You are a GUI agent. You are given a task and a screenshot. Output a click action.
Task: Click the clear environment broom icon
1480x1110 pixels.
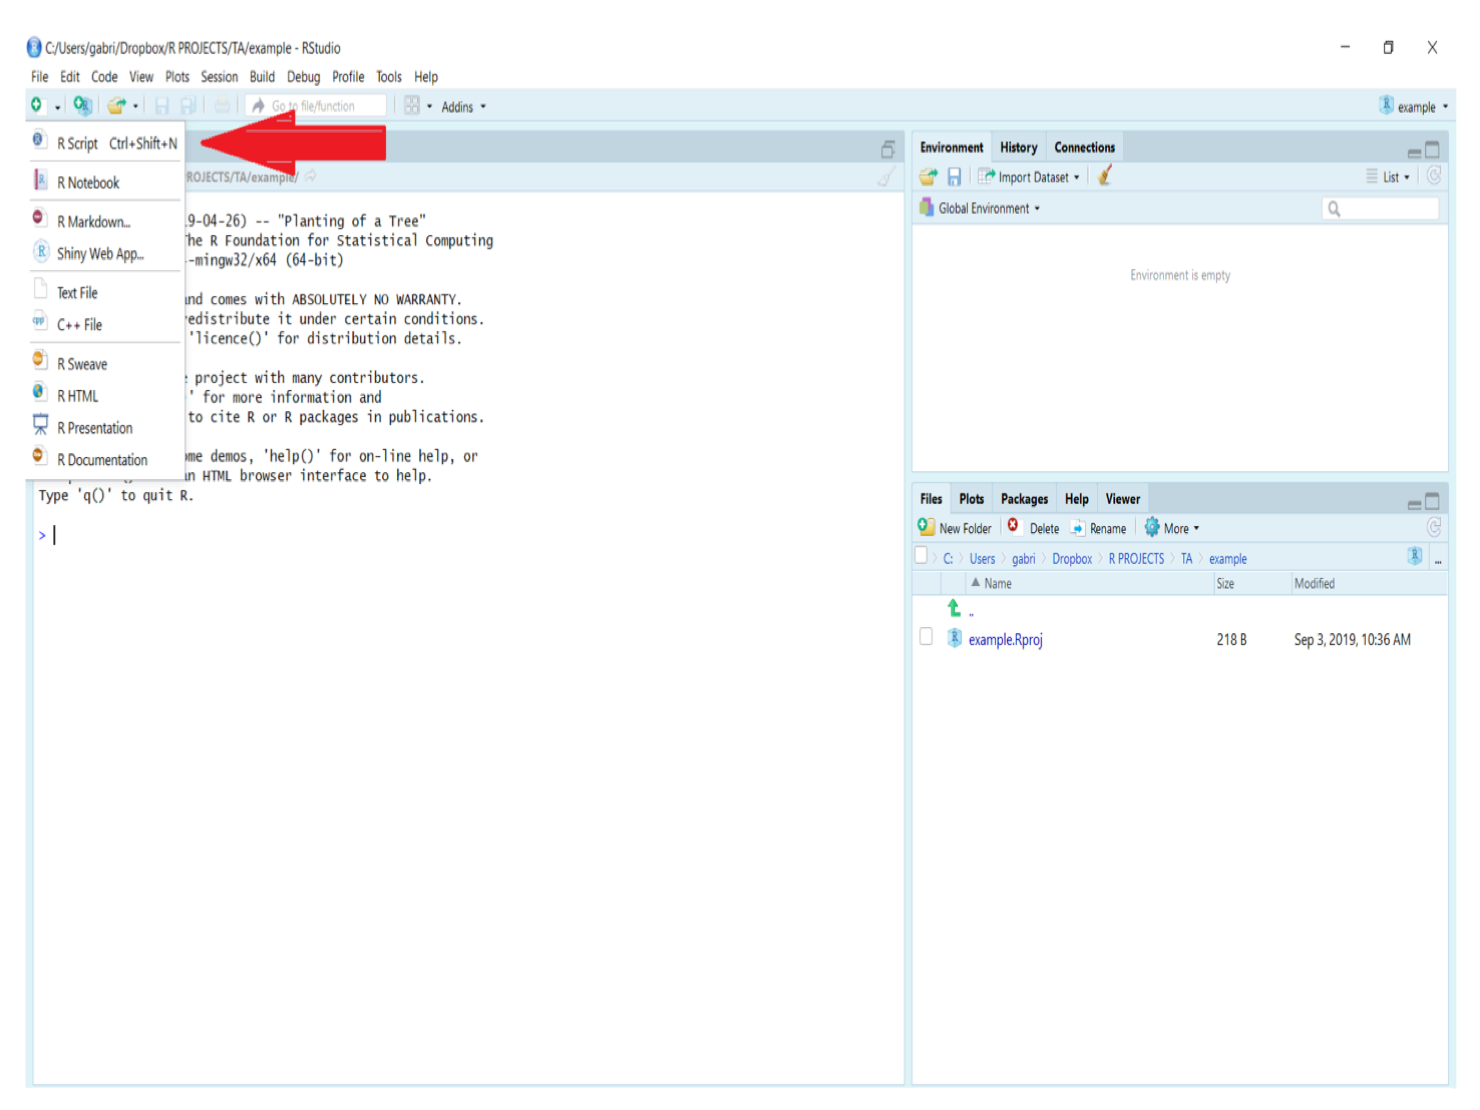point(1105,177)
